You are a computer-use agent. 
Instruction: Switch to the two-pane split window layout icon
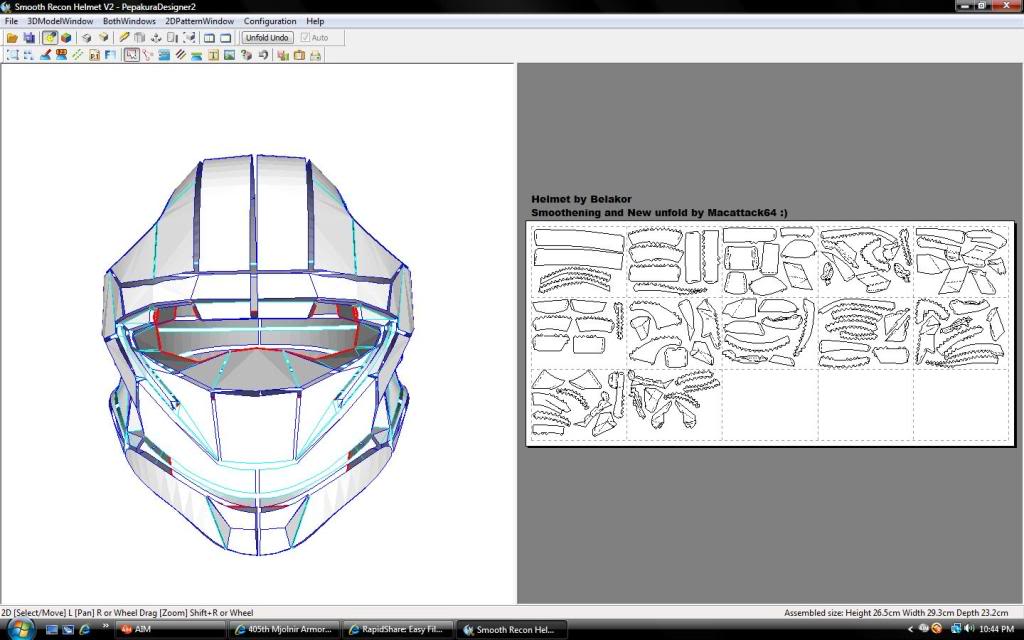209,38
